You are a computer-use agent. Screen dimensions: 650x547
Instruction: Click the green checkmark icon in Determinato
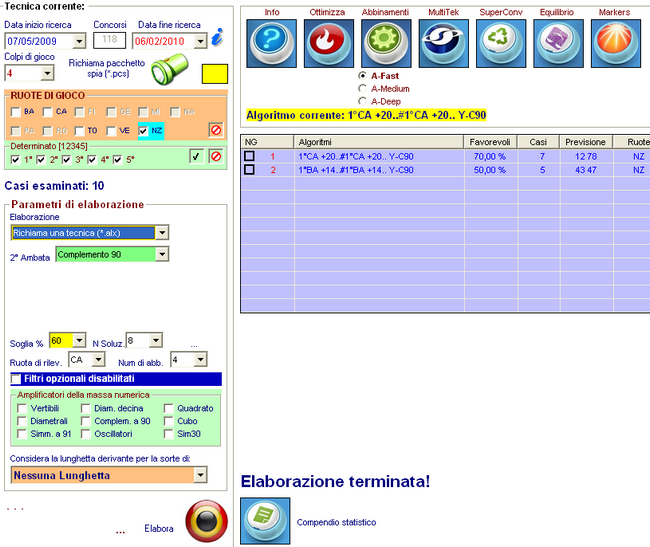pyautogui.click(x=196, y=157)
